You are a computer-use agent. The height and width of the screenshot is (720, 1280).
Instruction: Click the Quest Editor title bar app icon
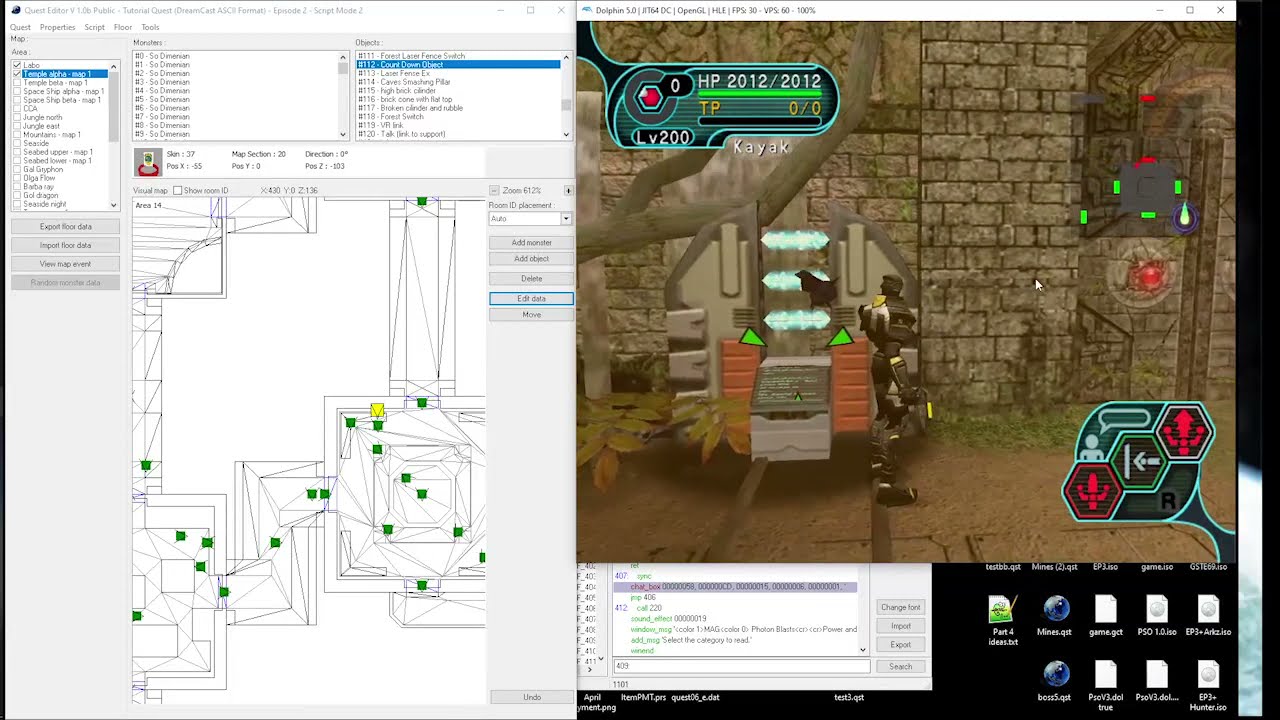point(16,10)
